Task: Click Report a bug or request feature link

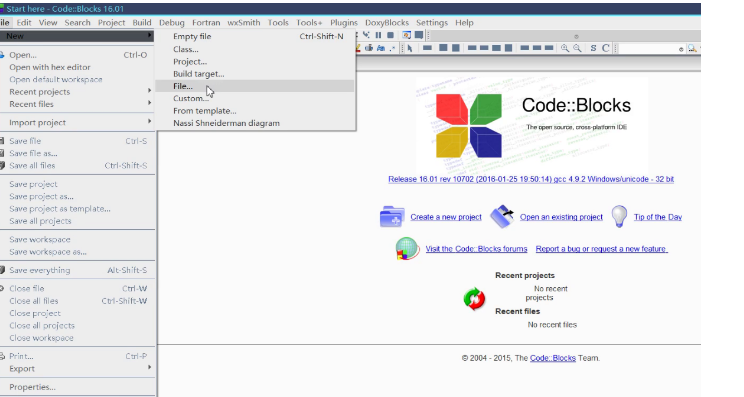Action: coord(602,249)
